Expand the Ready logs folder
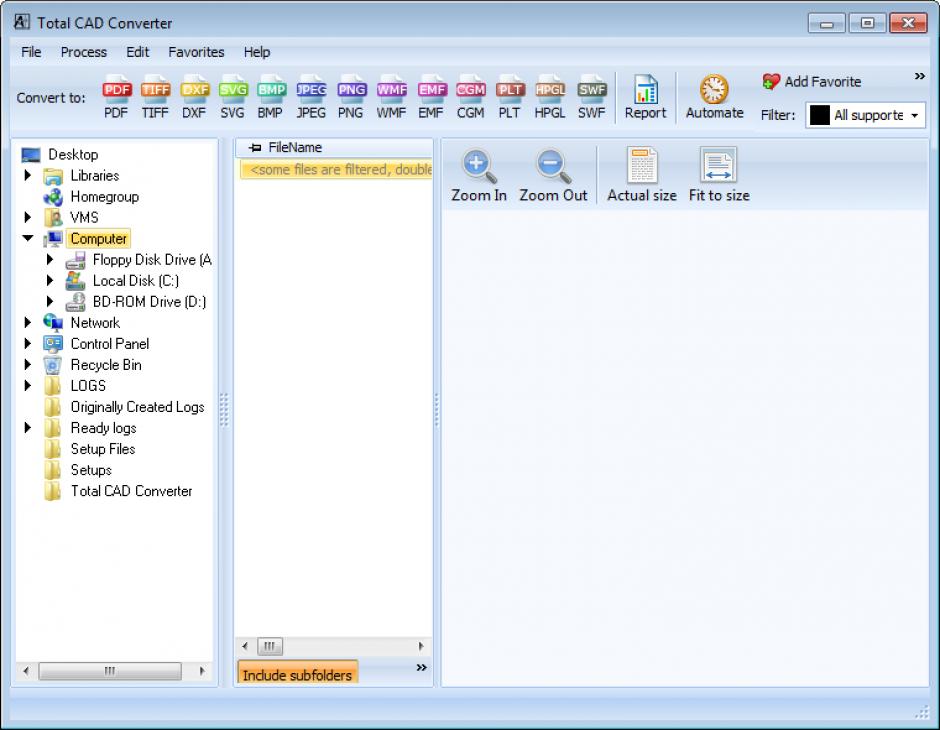 (28, 427)
